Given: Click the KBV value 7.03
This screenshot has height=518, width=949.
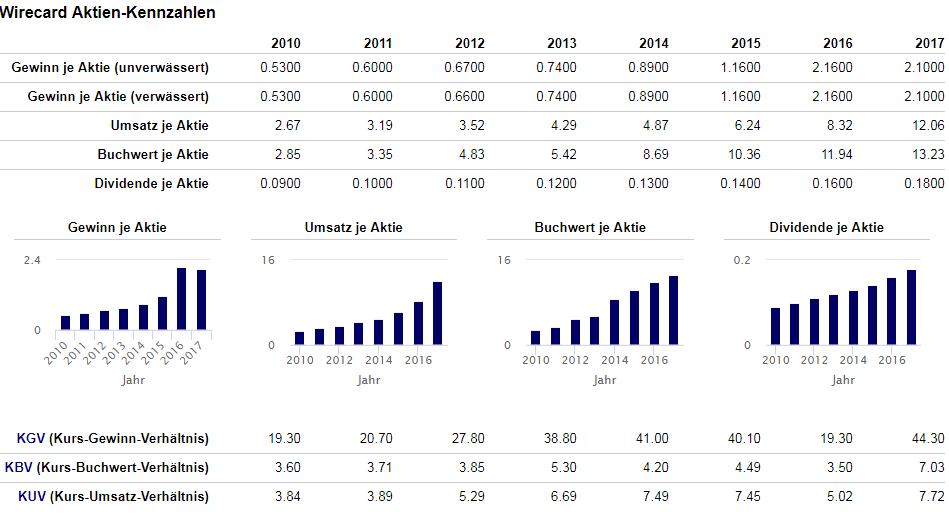Looking at the screenshot, I should pyautogui.click(x=931, y=467).
